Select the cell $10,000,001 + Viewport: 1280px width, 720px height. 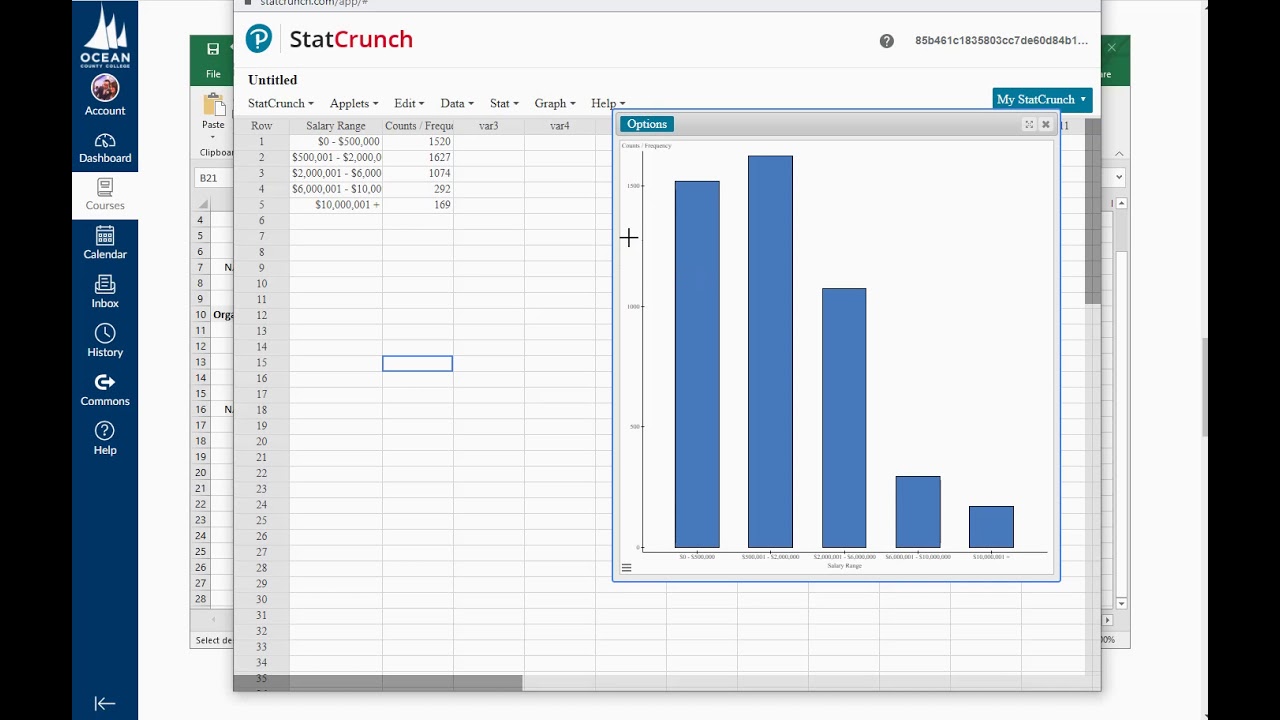(336, 205)
